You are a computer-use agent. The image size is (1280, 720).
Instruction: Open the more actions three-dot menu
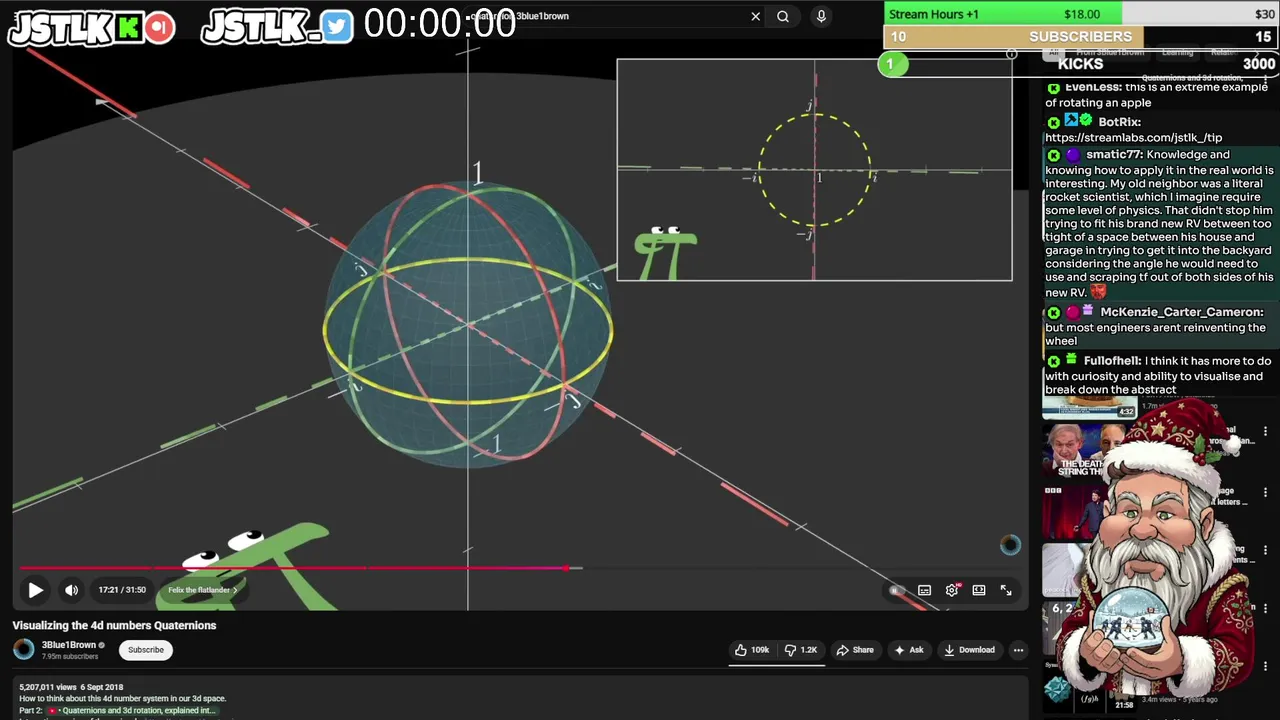pos(1018,650)
